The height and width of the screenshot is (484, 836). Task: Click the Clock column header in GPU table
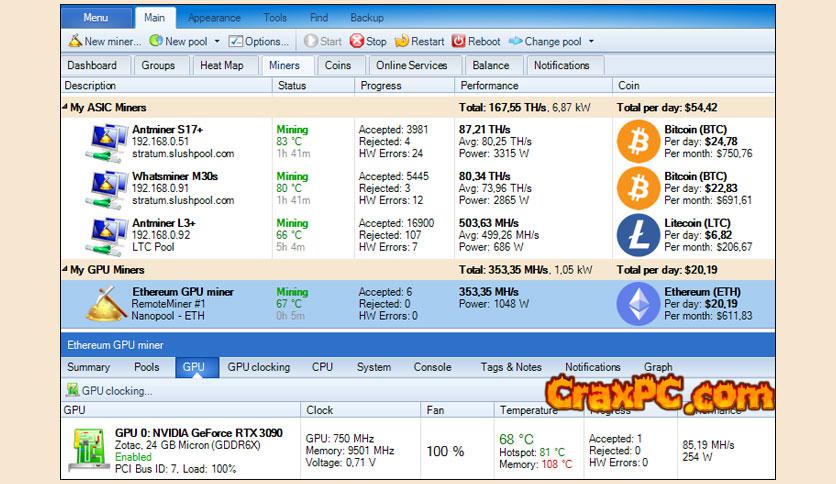[x=360, y=410]
